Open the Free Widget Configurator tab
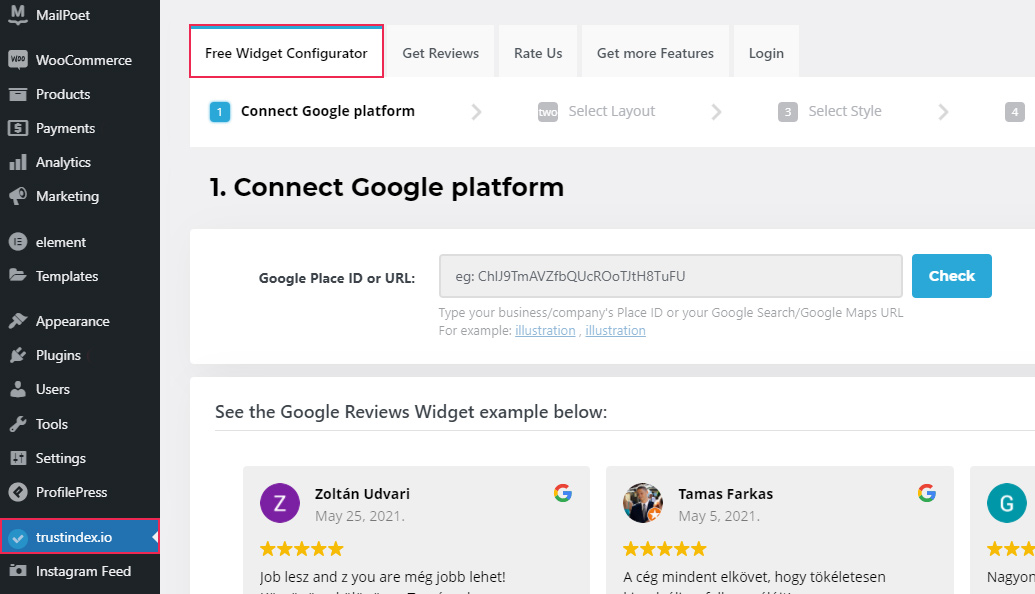 286,52
